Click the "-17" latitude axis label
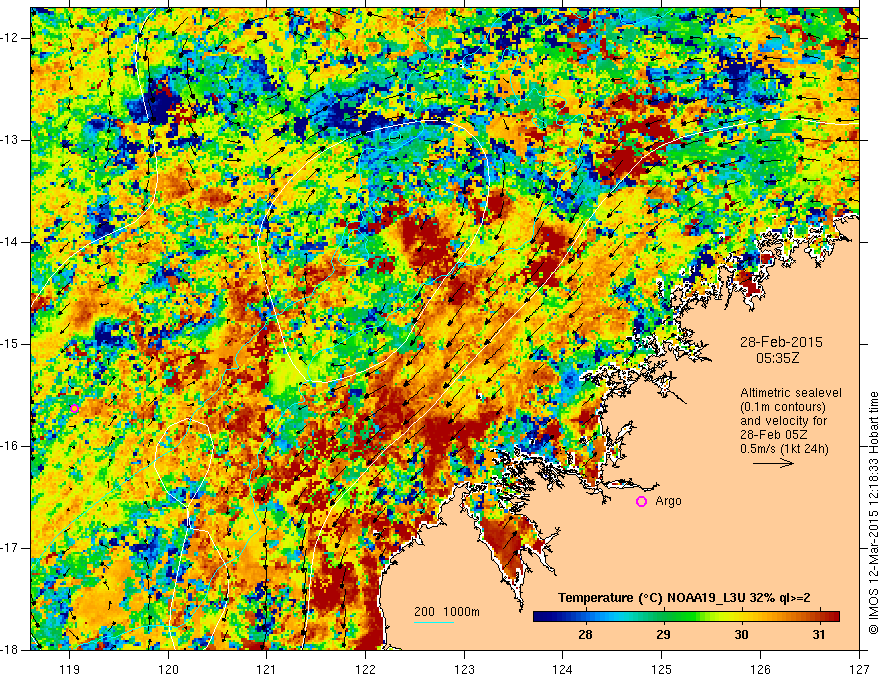 tap(10, 548)
